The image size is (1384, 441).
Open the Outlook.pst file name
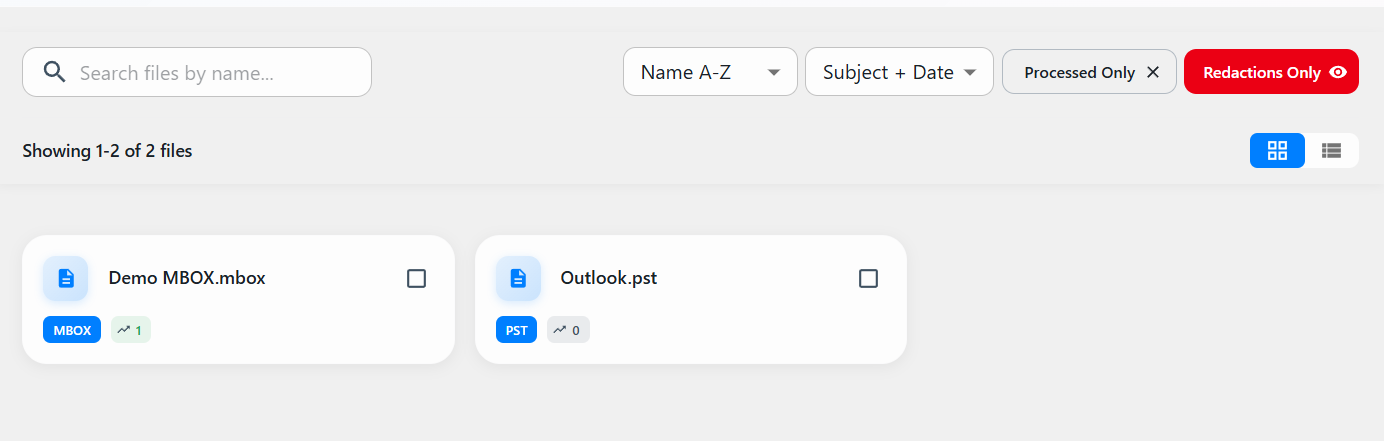tap(608, 278)
